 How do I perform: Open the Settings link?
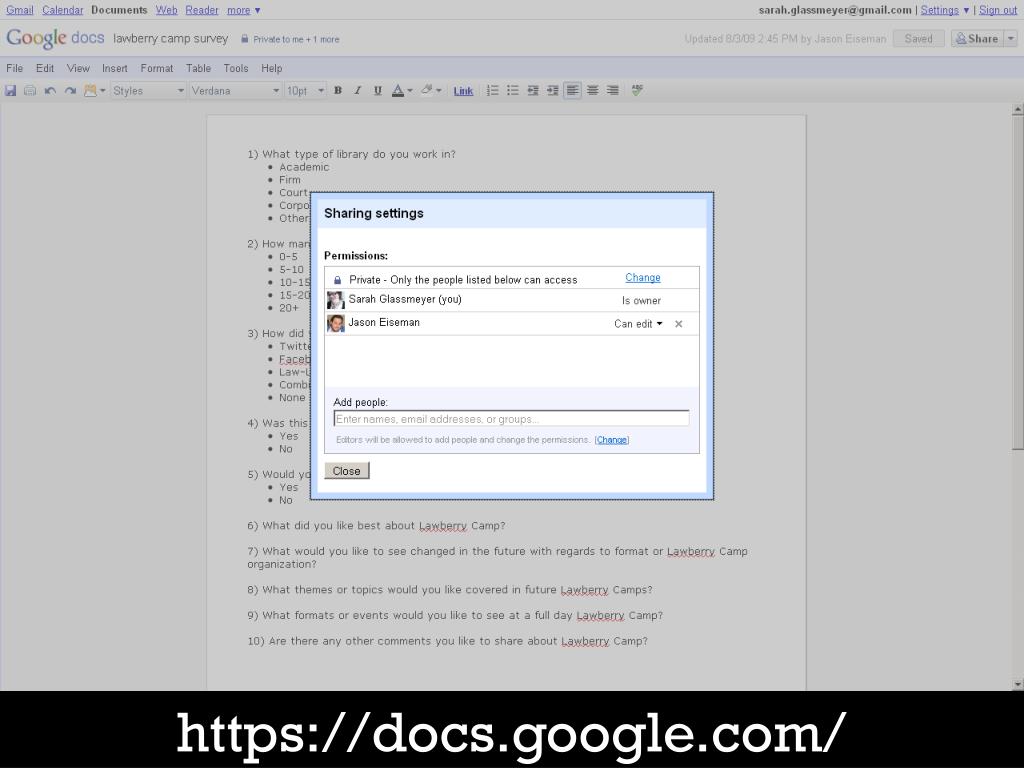[x=940, y=10]
